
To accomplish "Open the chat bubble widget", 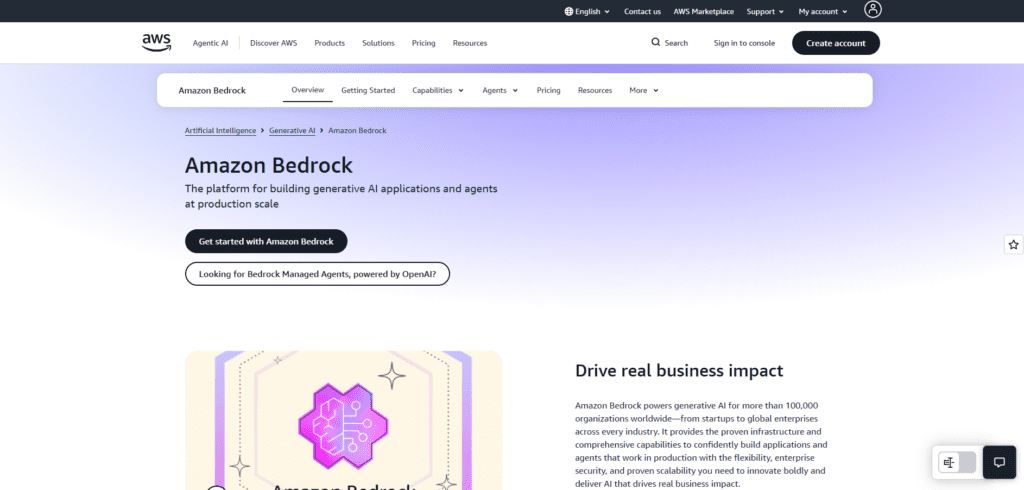I will pyautogui.click(x=999, y=462).
